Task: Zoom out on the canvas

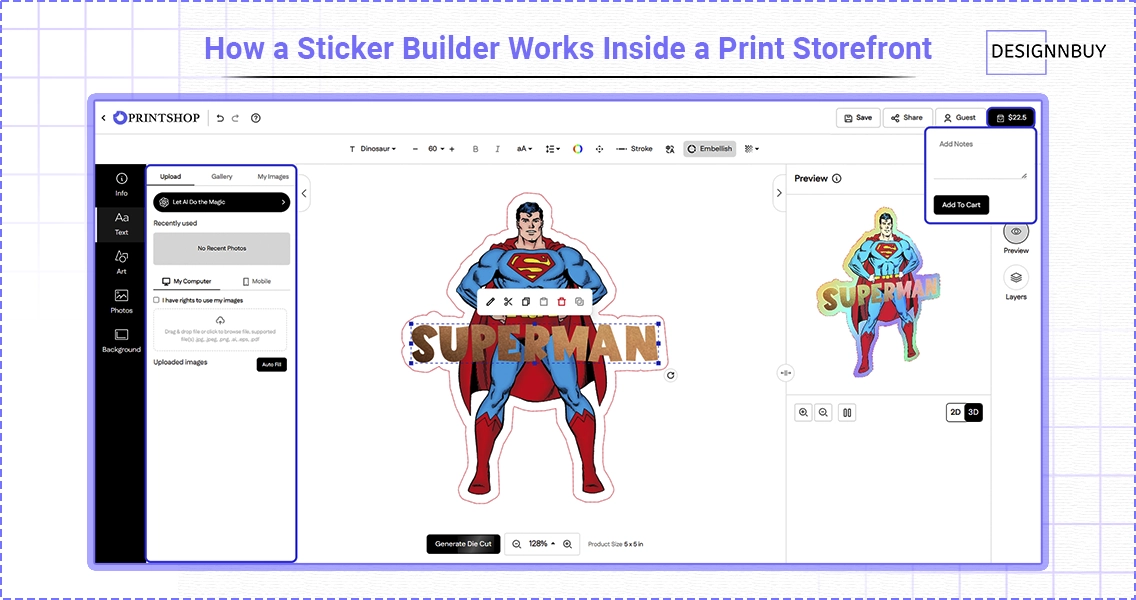Action: pyautogui.click(x=517, y=543)
